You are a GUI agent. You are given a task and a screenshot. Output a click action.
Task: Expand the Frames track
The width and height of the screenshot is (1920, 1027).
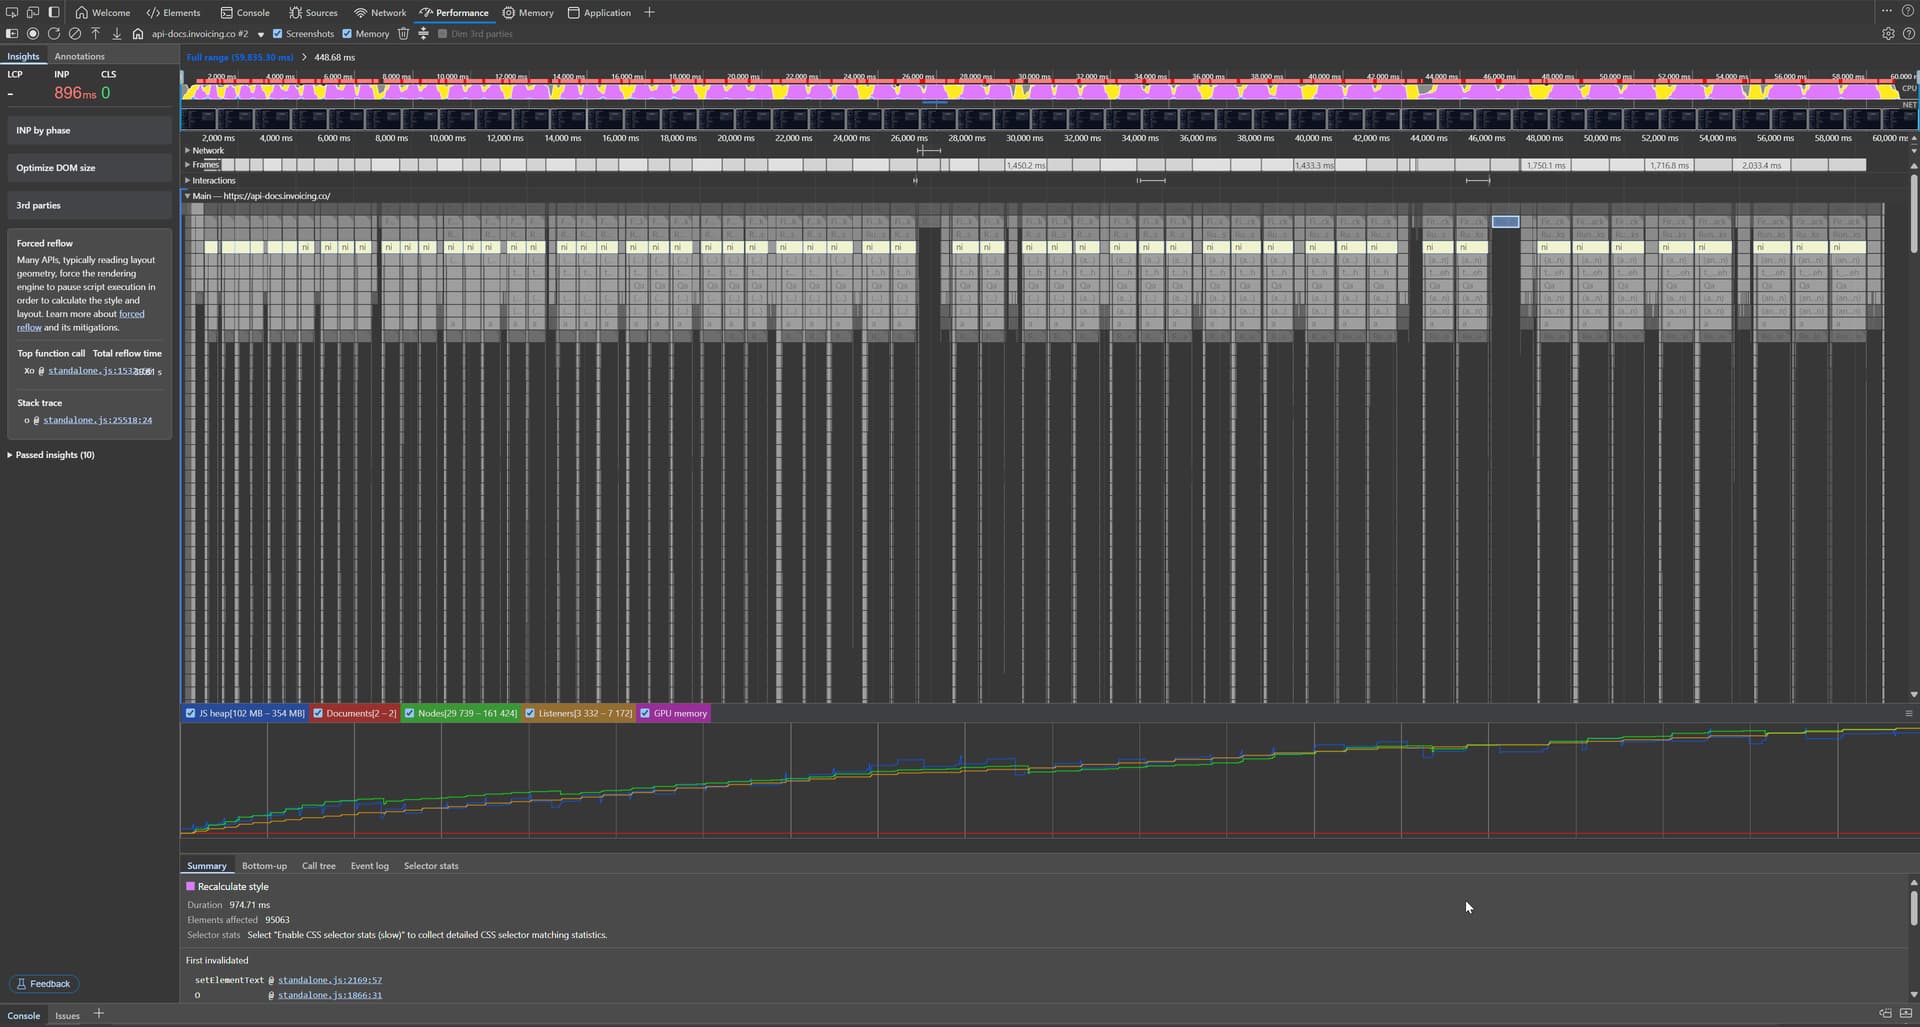pos(187,164)
